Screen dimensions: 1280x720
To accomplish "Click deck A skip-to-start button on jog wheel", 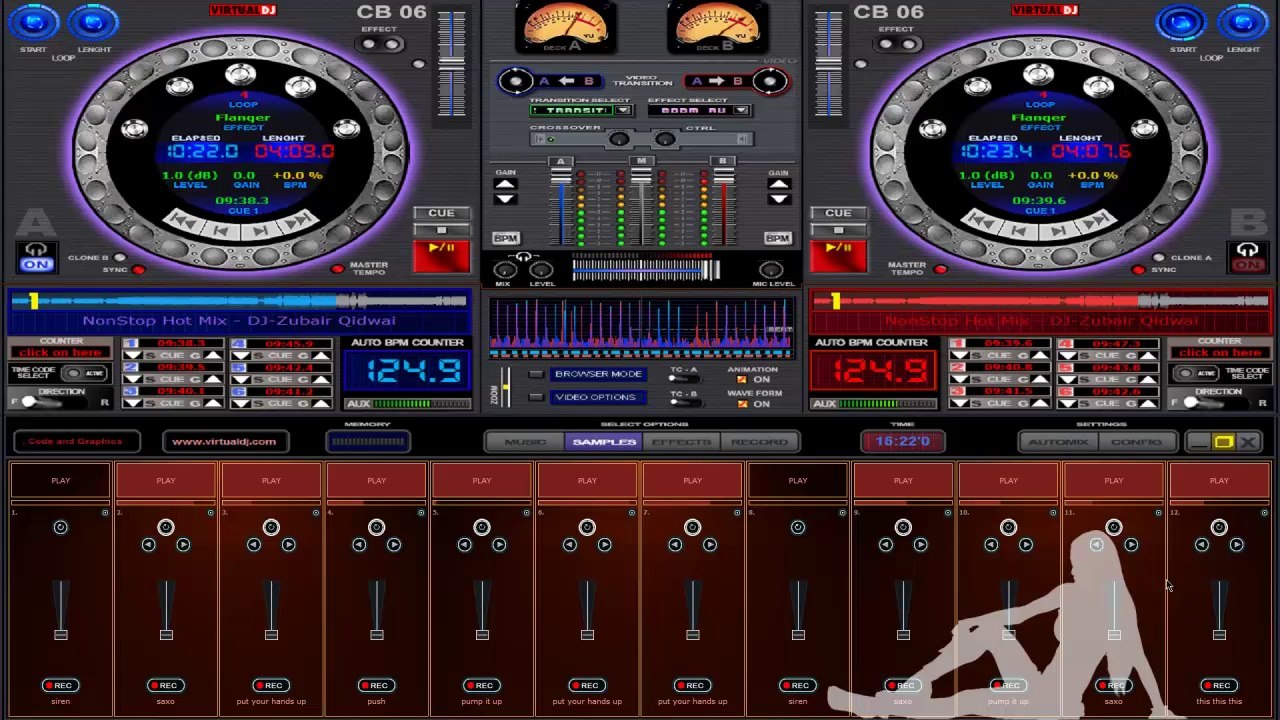I will pos(183,219).
